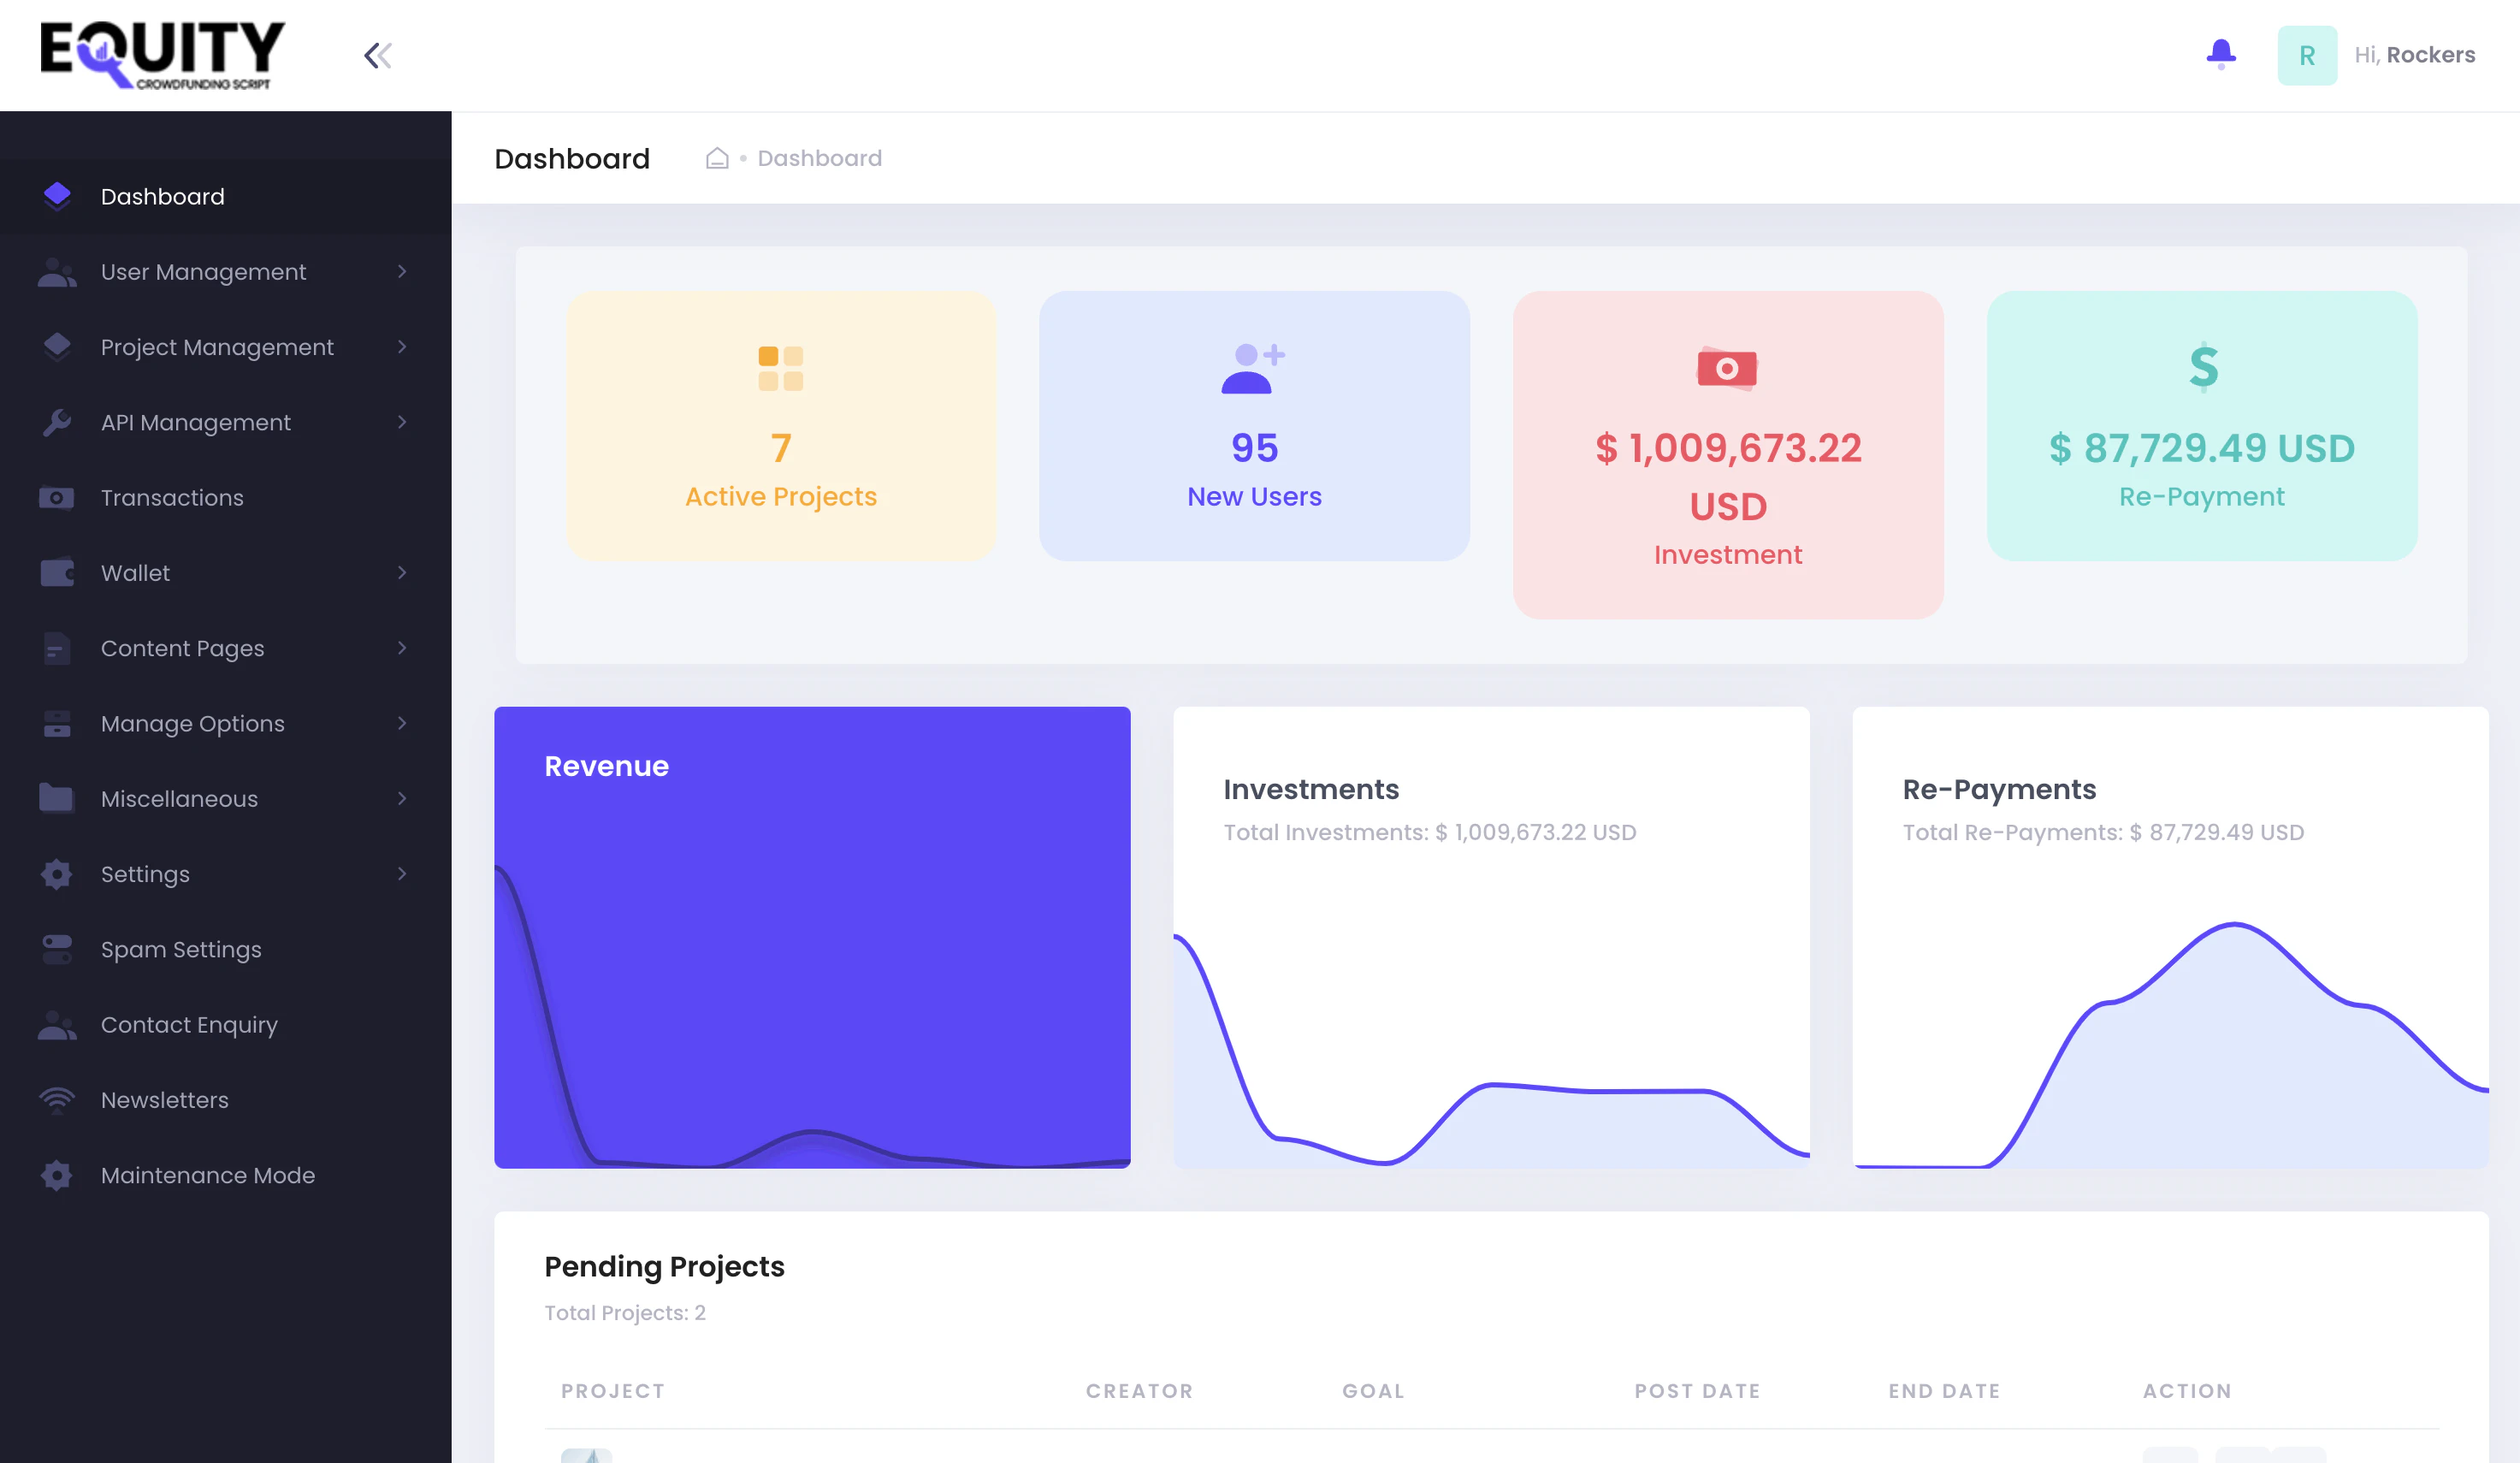Viewport: 2520px width, 1463px height.
Task: Click the R avatar near Hi, Rockers
Action: pyautogui.click(x=2307, y=55)
